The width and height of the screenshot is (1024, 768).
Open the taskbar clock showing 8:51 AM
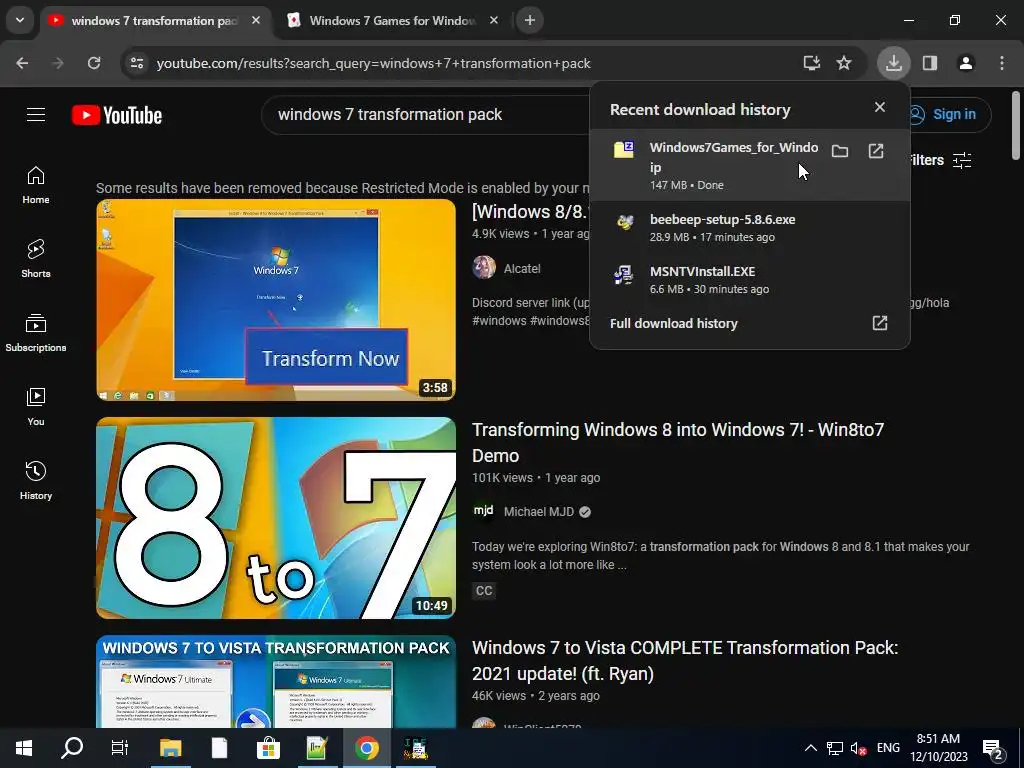pyautogui.click(x=939, y=748)
